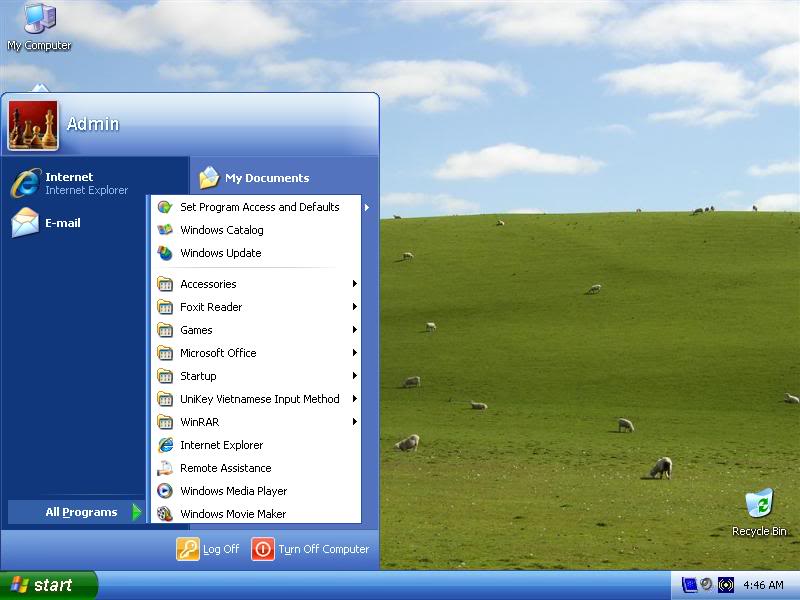Click the Admin chess user picture

click(33, 125)
